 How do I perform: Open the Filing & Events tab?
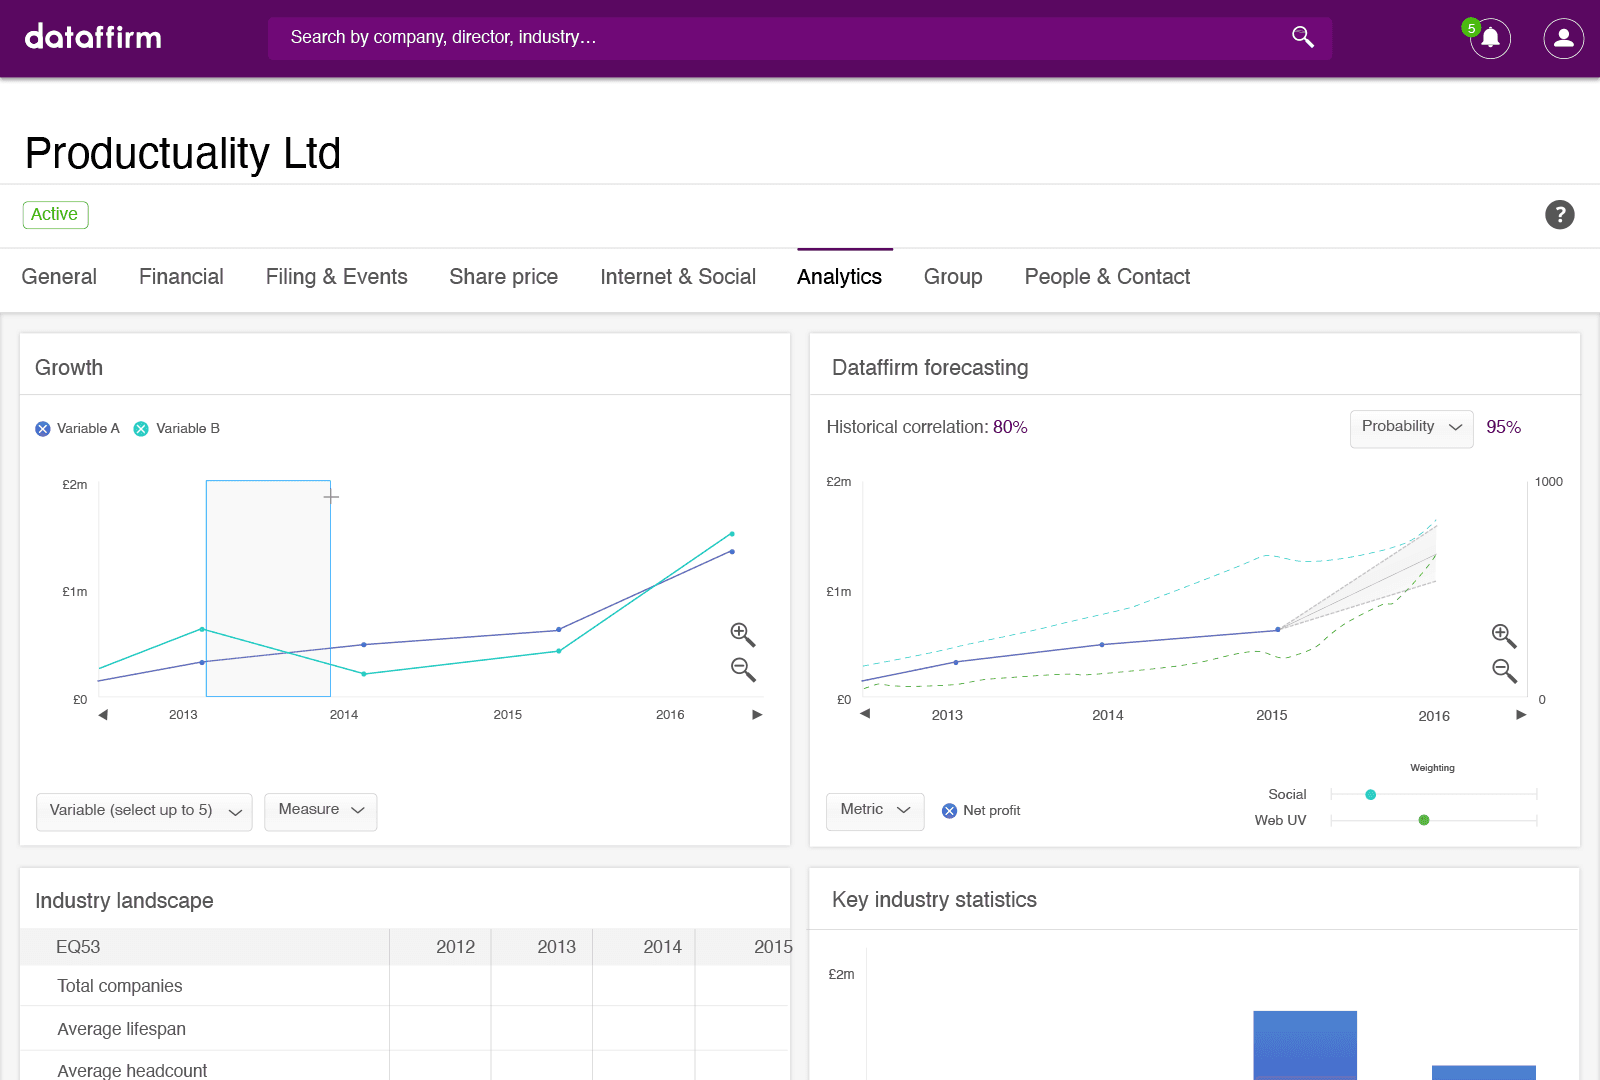[x=336, y=277]
